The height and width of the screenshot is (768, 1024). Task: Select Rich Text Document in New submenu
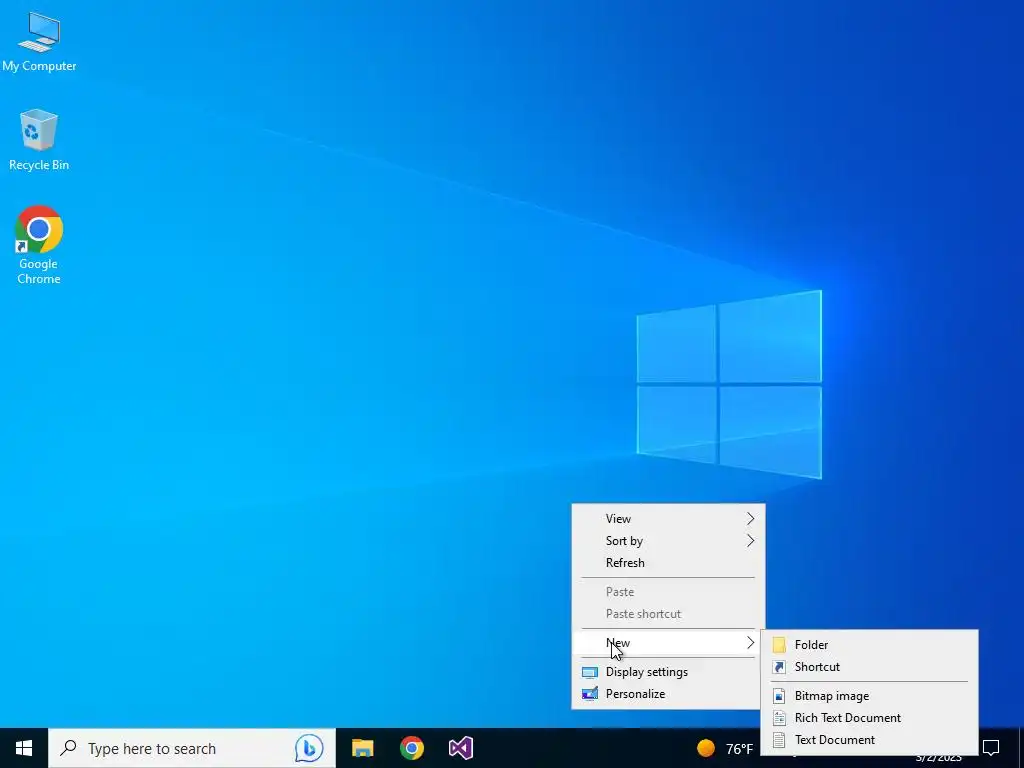(870, 718)
